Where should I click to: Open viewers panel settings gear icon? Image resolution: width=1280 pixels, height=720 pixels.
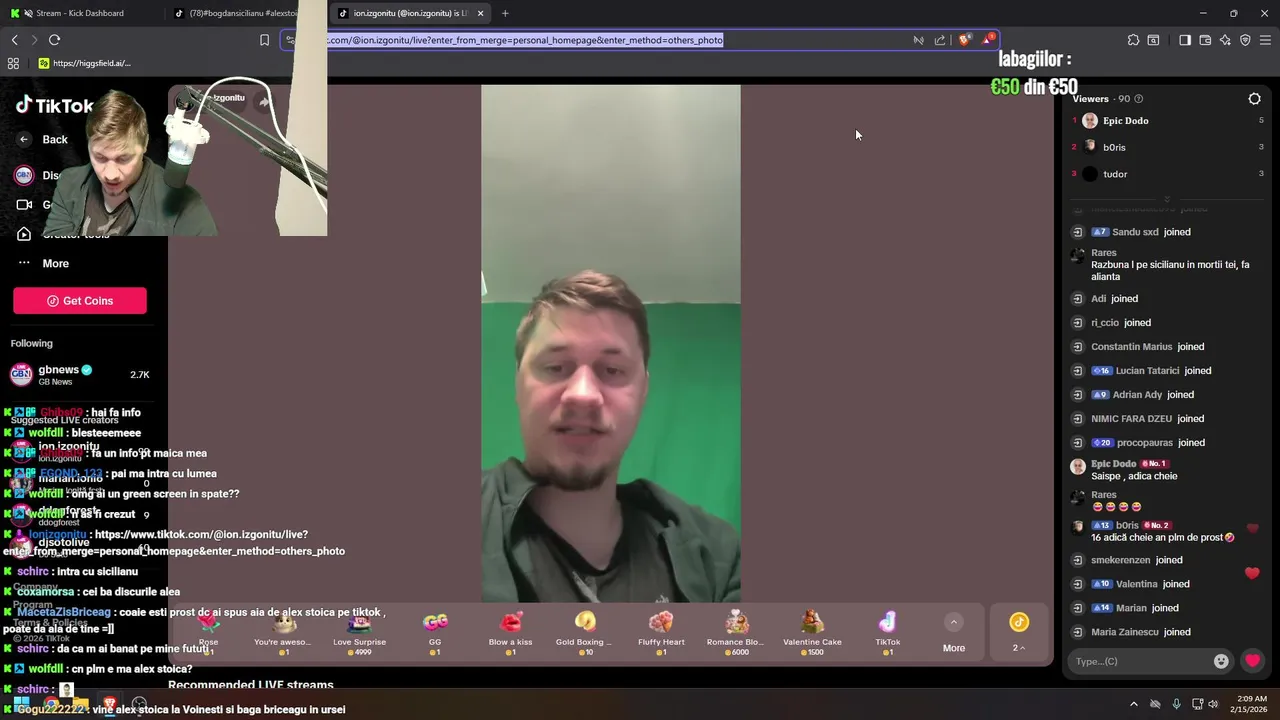pyautogui.click(x=1255, y=99)
